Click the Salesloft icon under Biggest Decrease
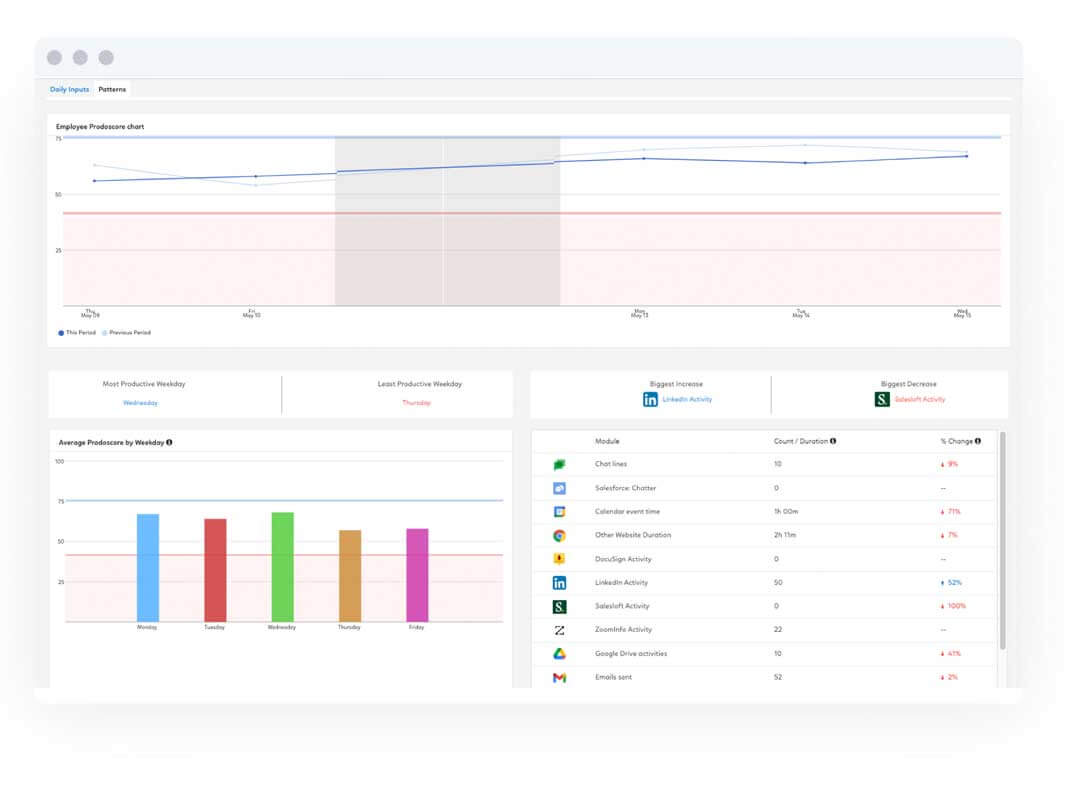 (881, 399)
